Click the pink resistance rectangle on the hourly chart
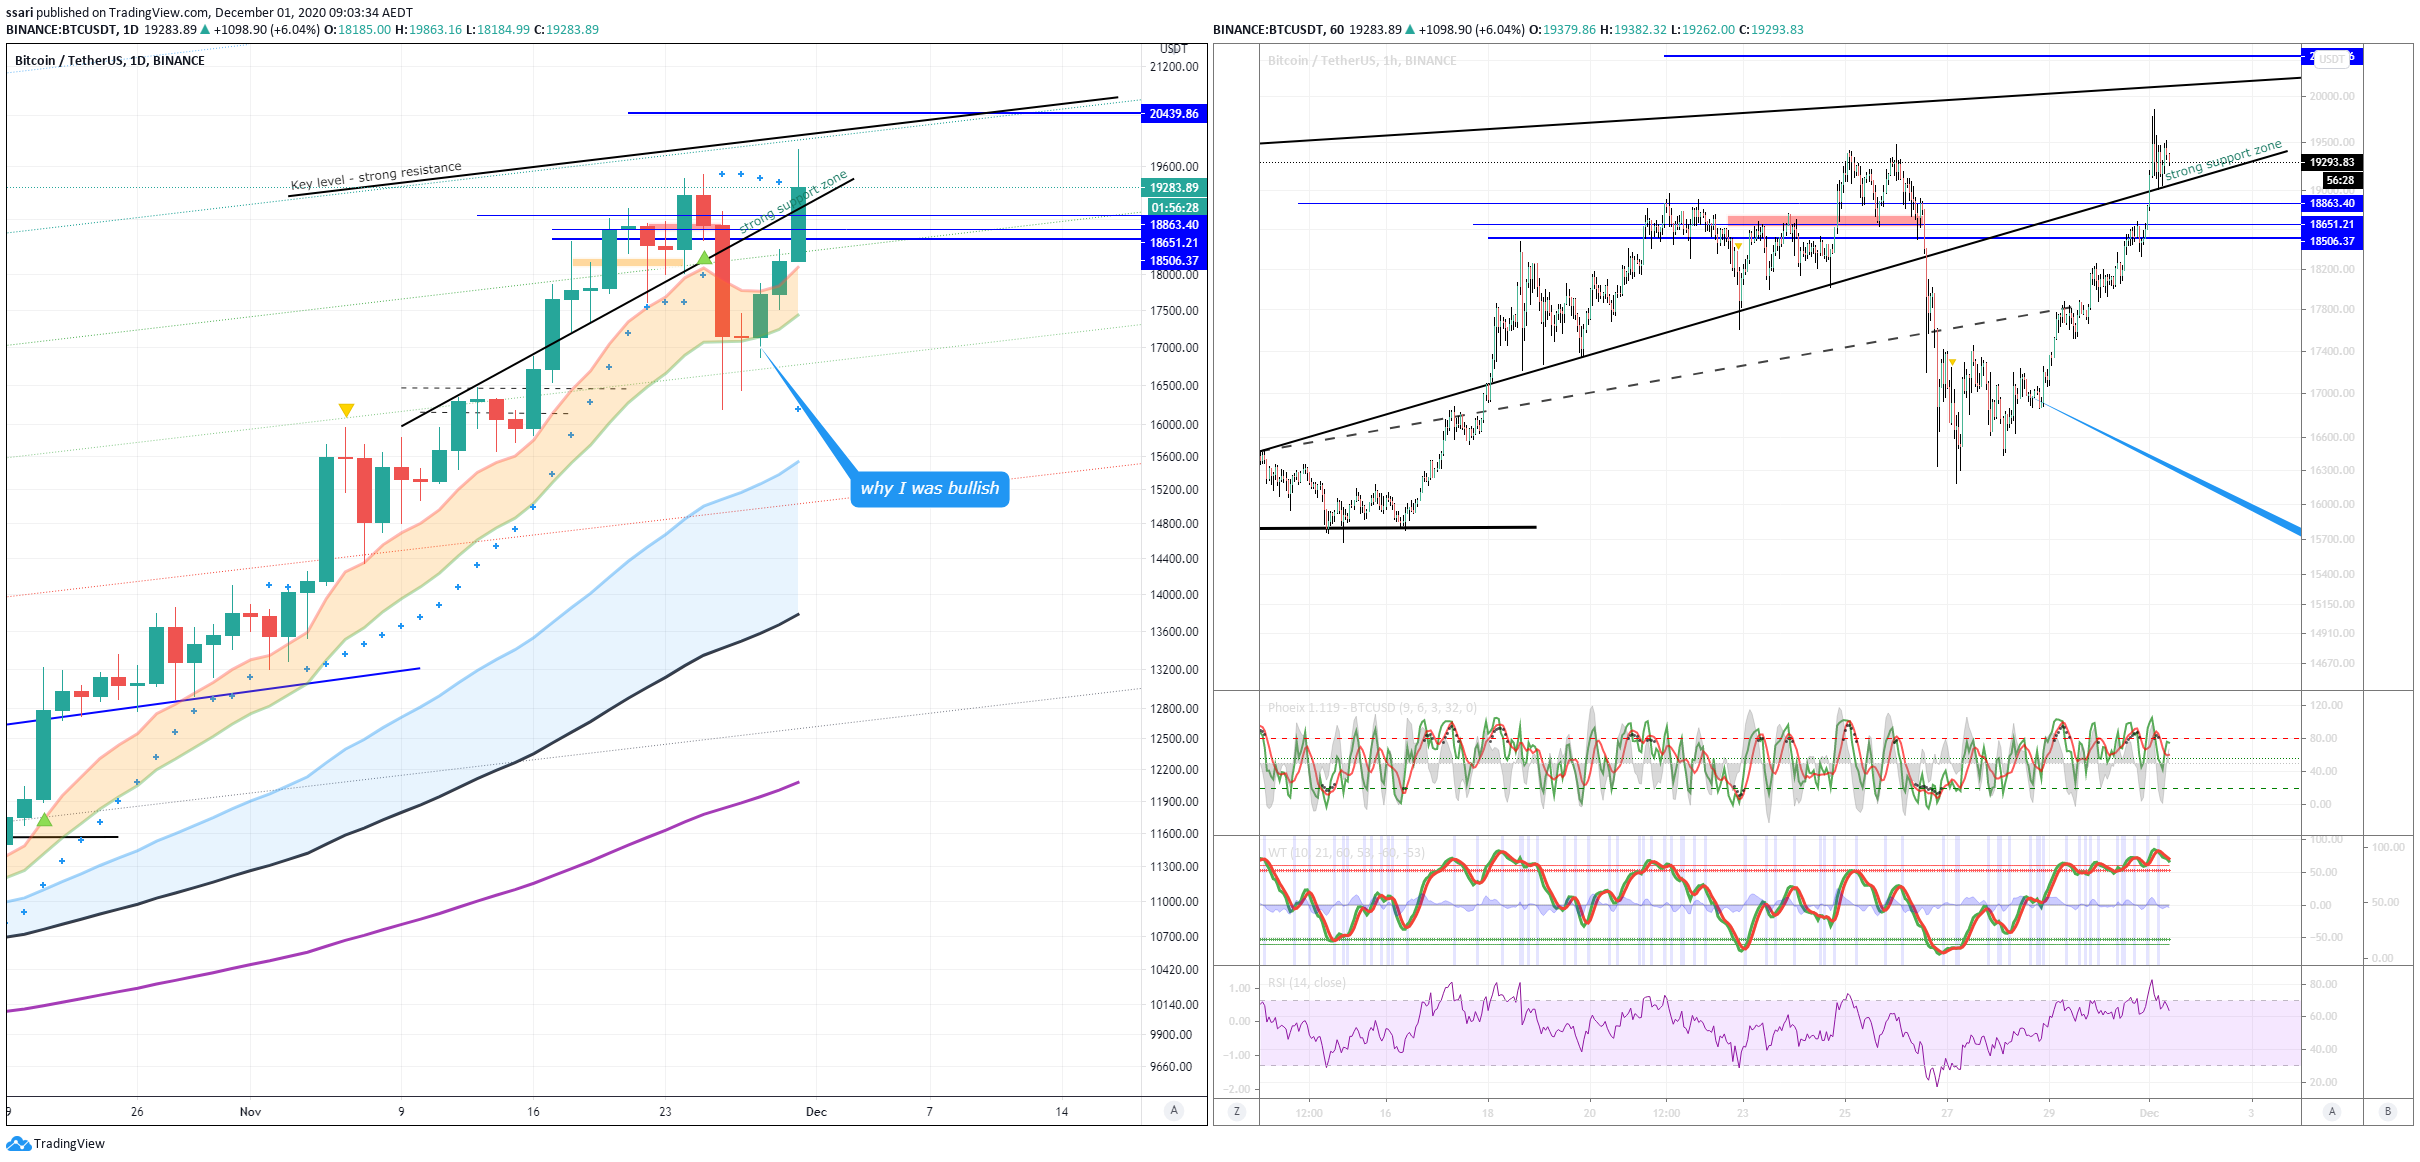Screen dimensions: 2420x1162 coord(1824,220)
